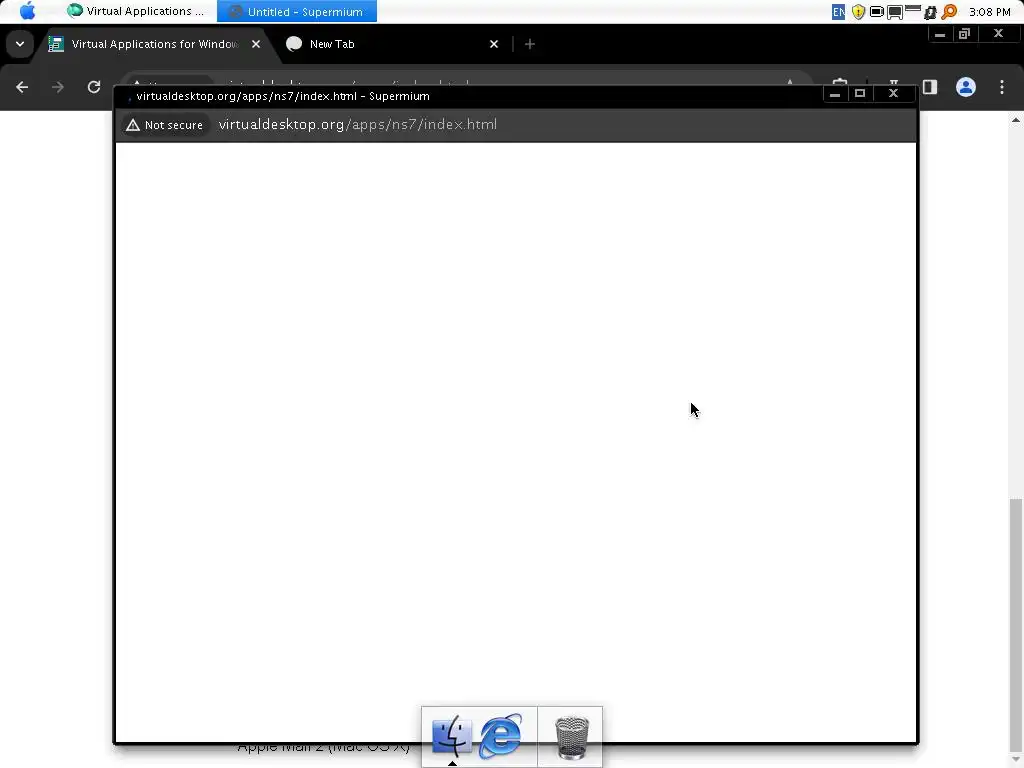1024x768 pixels.
Task: Open the three-dot browser menu
Action: (1002, 87)
